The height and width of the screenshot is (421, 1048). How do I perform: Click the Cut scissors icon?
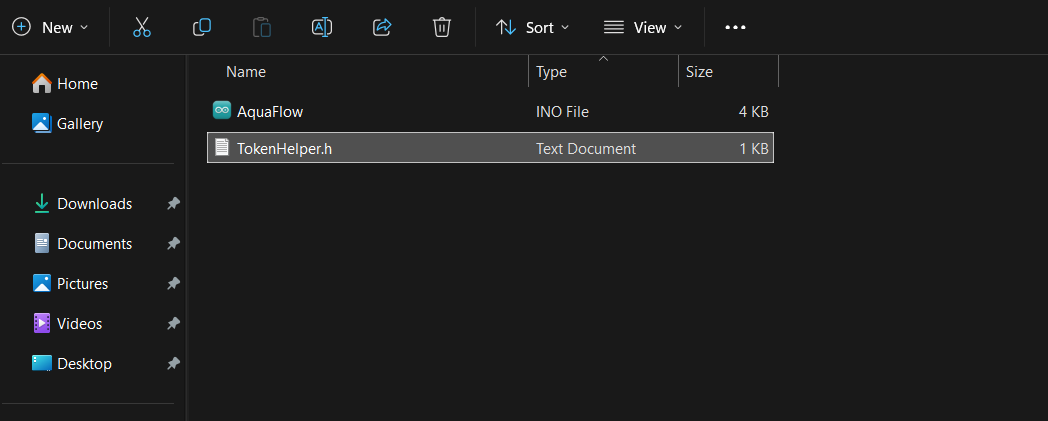142,28
